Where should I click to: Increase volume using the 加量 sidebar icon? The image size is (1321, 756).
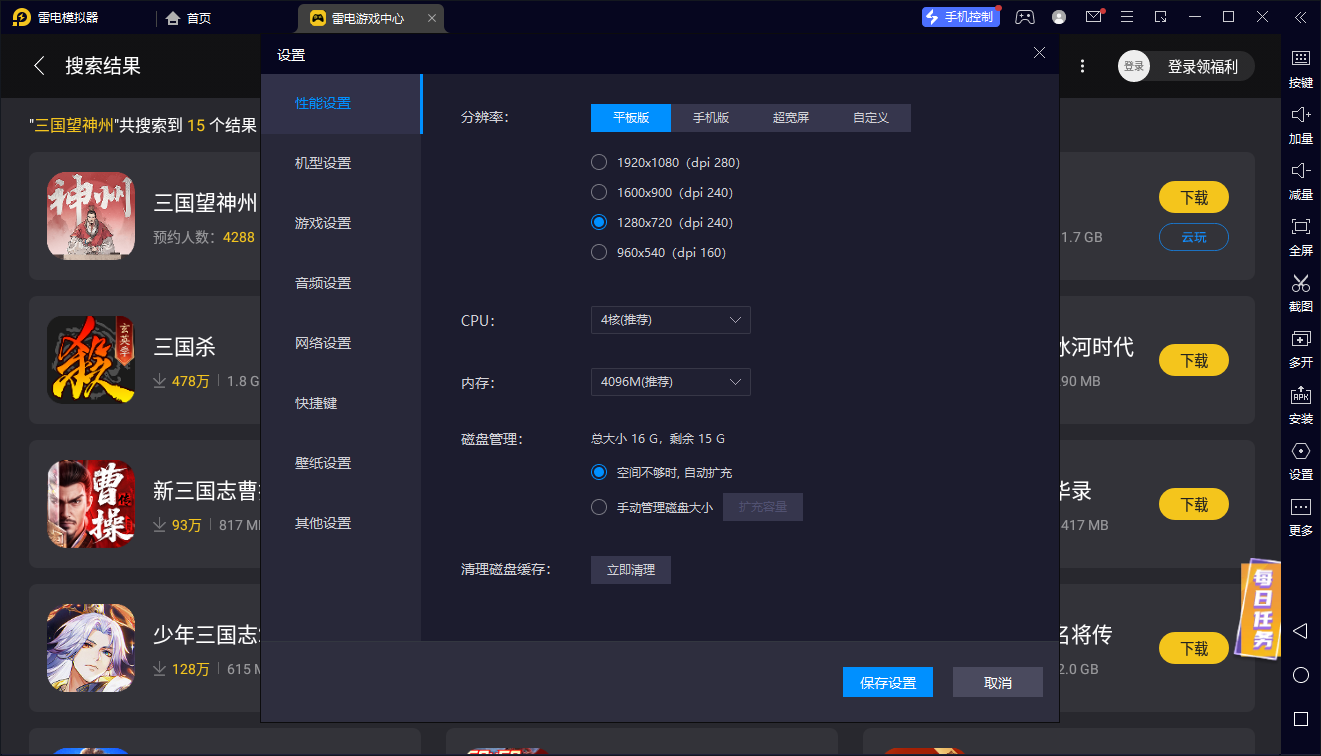pyautogui.click(x=1300, y=125)
